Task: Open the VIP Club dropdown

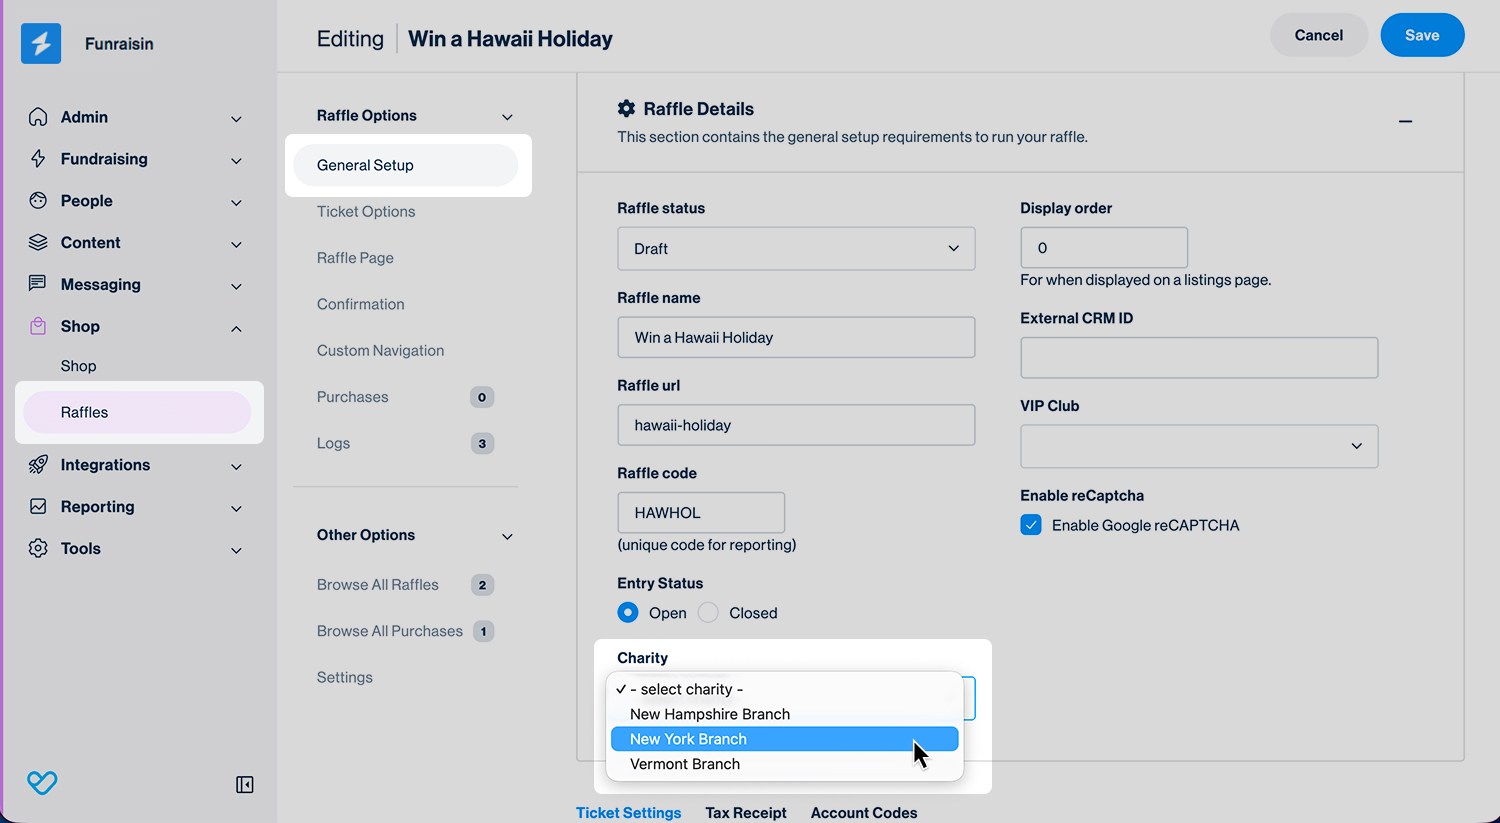Action: coord(1199,446)
